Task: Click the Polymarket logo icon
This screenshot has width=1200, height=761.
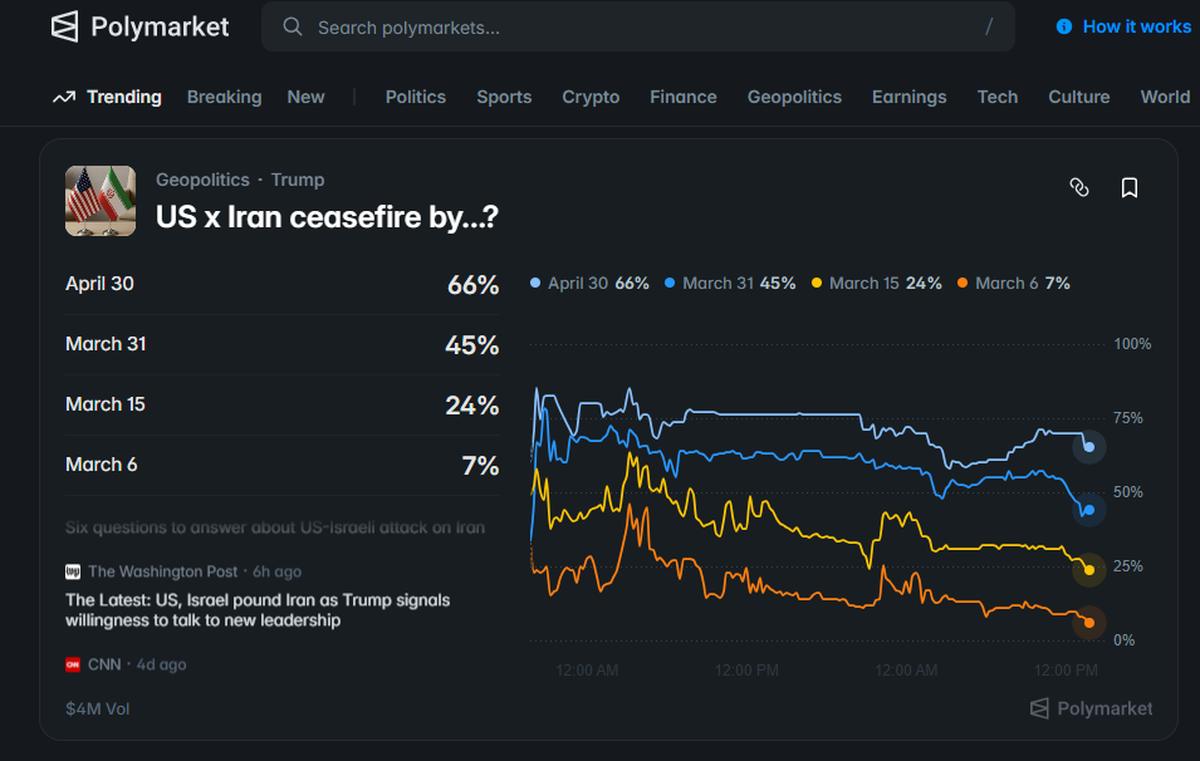Action: 65,27
